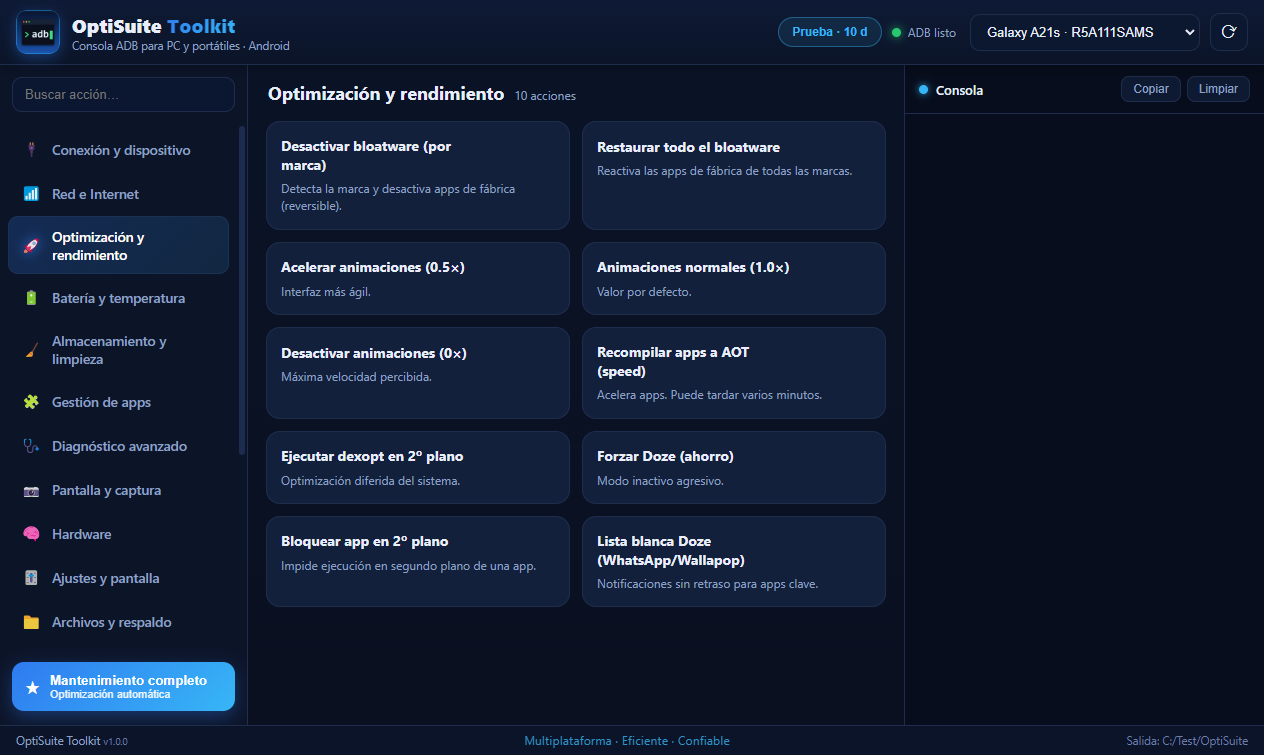
Task: Click the battery icon for Batería y temperatura
Action: (x=31, y=298)
